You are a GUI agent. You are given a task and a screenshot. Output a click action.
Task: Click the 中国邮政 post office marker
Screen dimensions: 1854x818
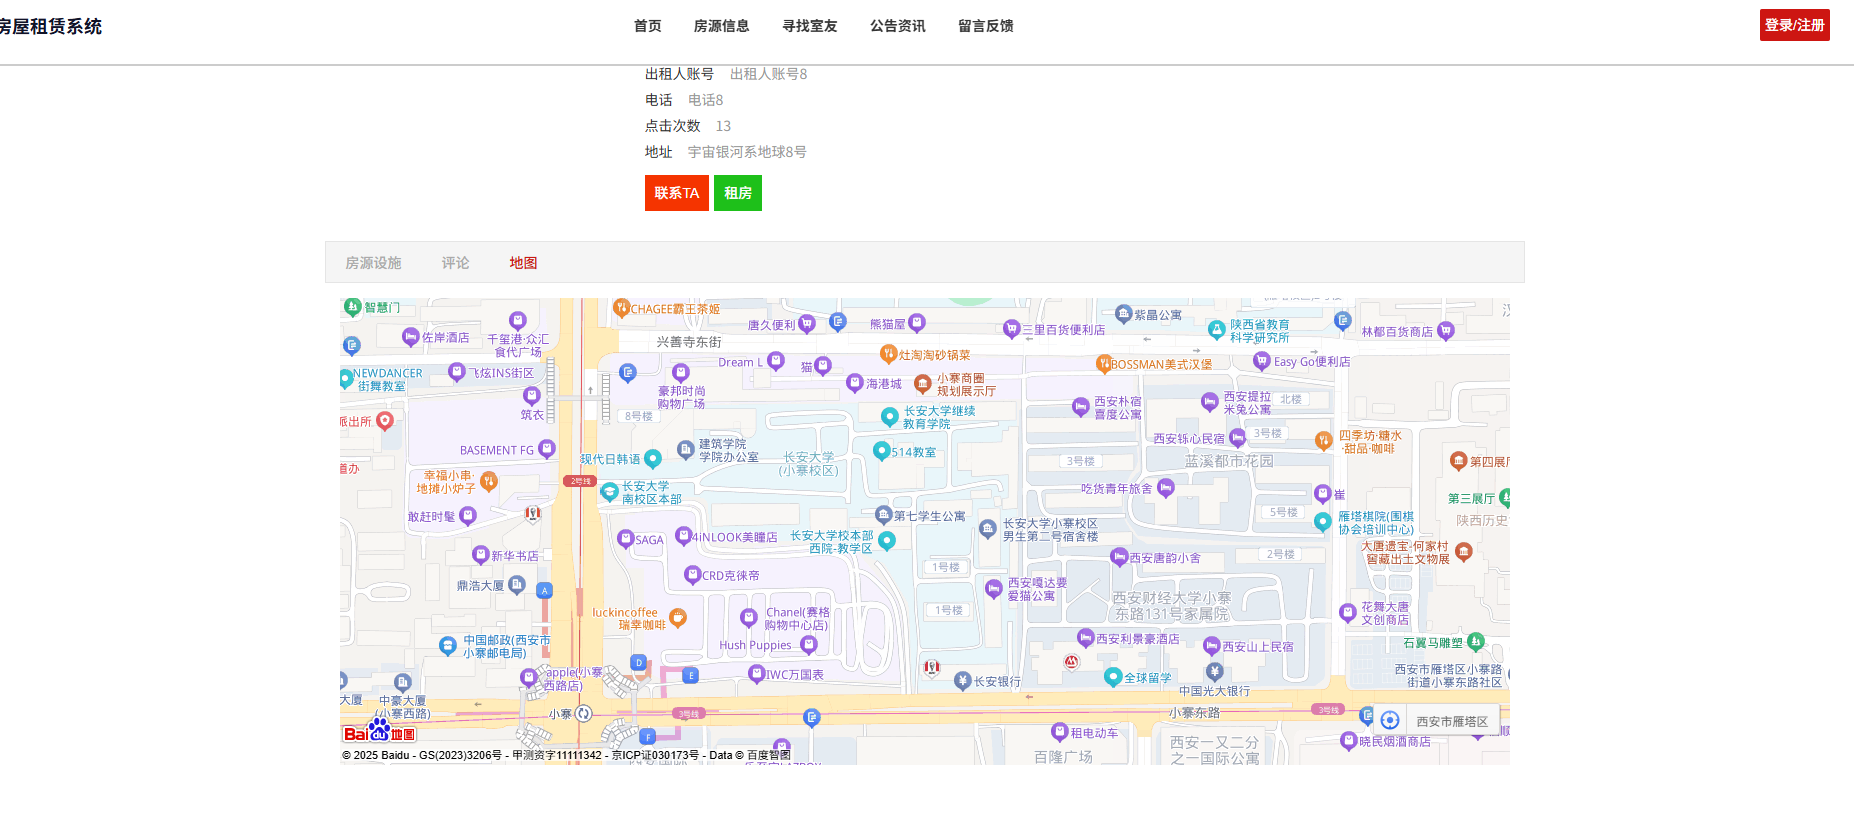(x=448, y=646)
